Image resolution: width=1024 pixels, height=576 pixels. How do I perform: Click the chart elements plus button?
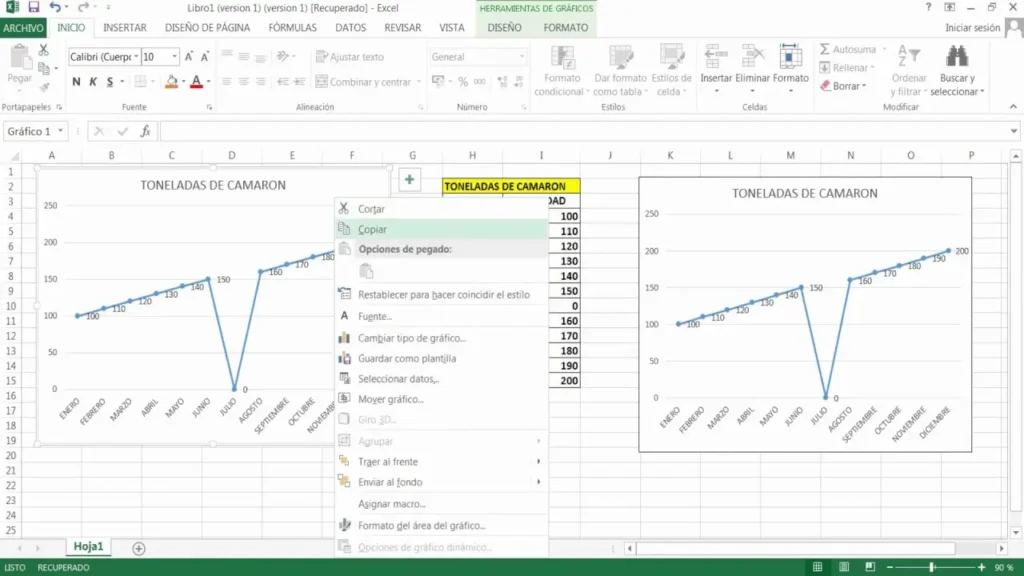410,179
